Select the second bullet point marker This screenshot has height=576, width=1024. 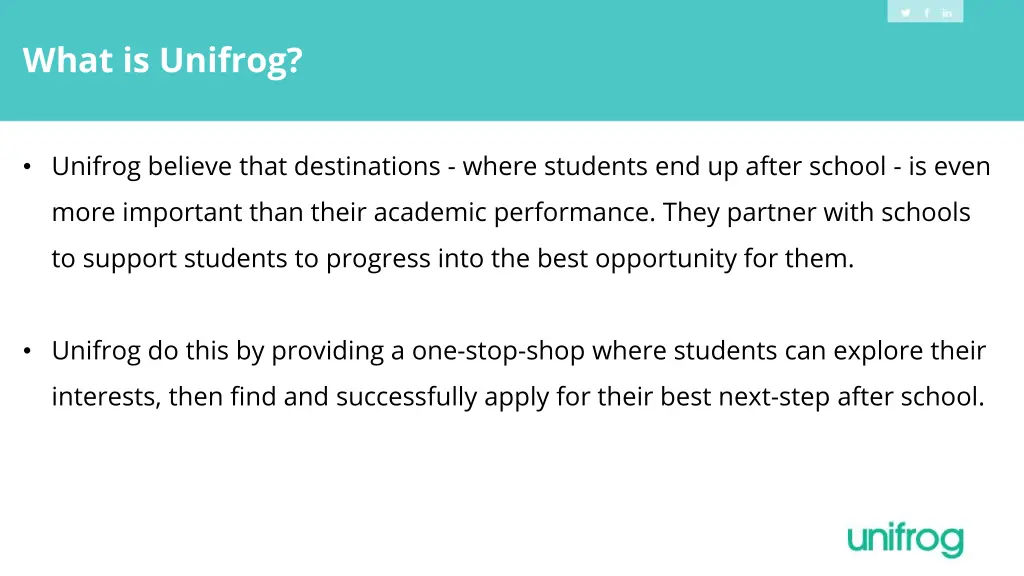(28, 352)
